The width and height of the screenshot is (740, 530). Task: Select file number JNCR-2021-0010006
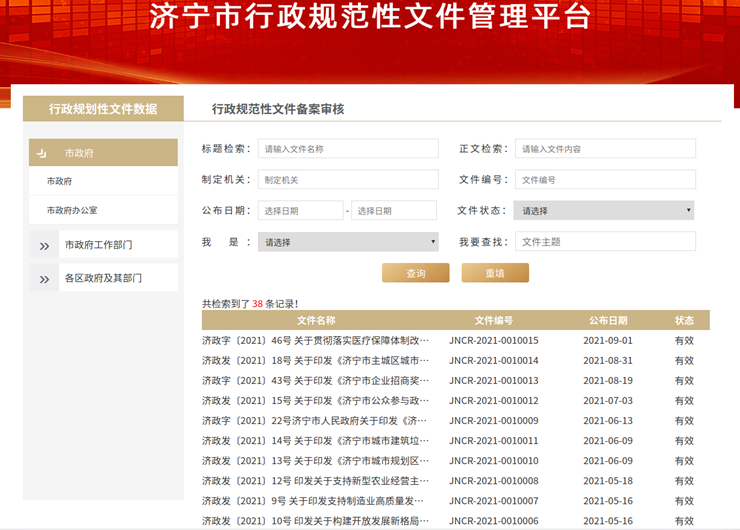pos(494,521)
